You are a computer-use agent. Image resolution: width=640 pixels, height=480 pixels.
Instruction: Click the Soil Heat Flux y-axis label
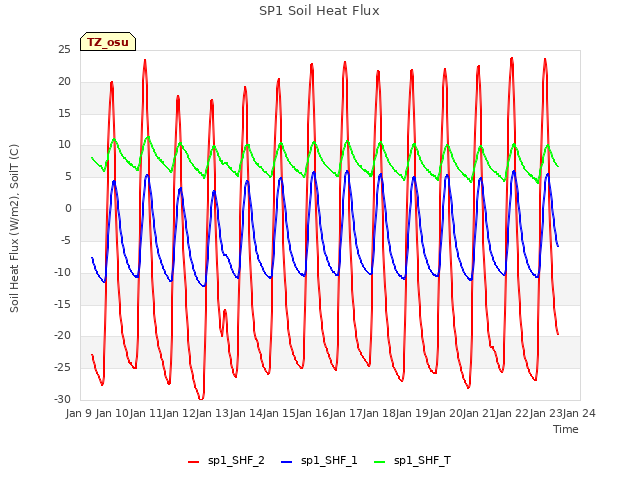(x=14, y=228)
